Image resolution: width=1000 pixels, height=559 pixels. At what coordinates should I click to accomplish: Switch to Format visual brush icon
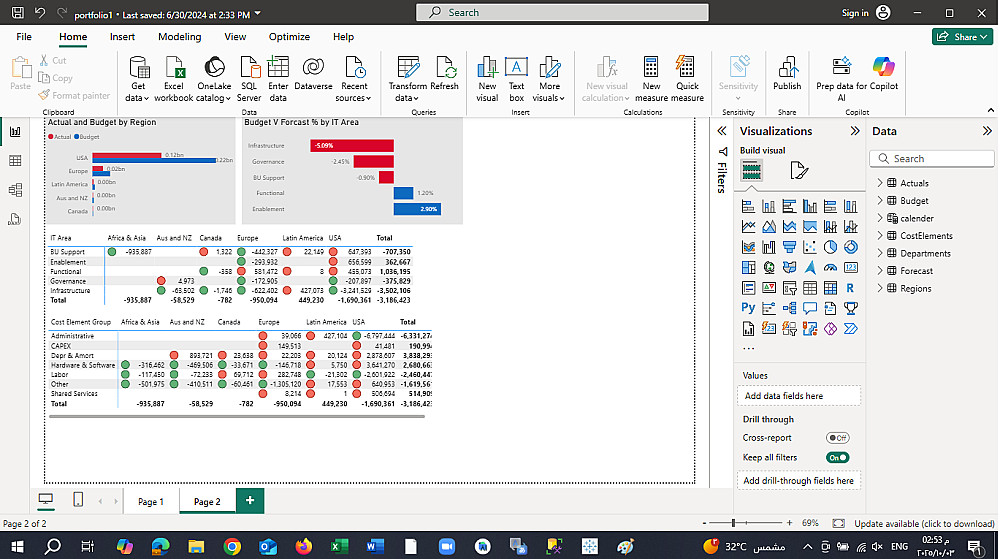click(x=798, y=170)
